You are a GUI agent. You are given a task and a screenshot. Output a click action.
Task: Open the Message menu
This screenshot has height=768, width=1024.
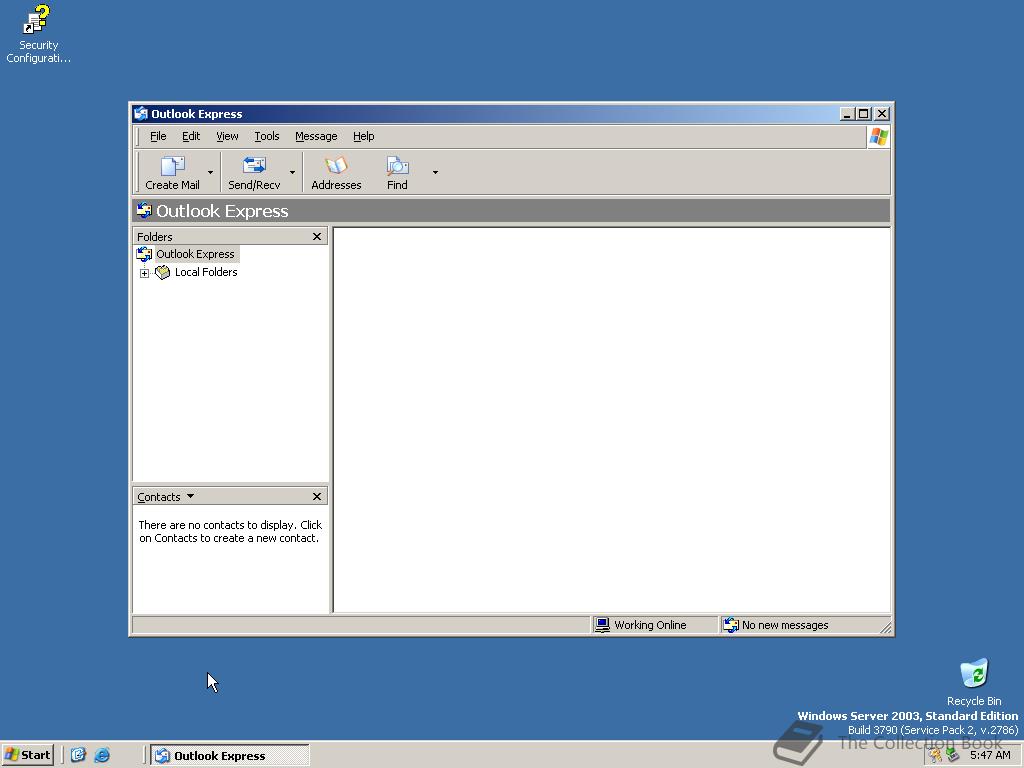click(x=316, y=136)
